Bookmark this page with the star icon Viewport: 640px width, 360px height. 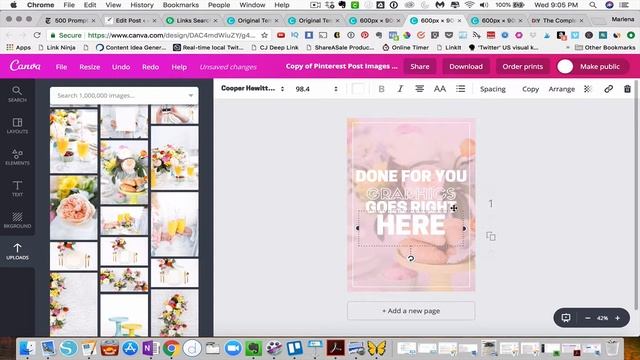point(264,35)
